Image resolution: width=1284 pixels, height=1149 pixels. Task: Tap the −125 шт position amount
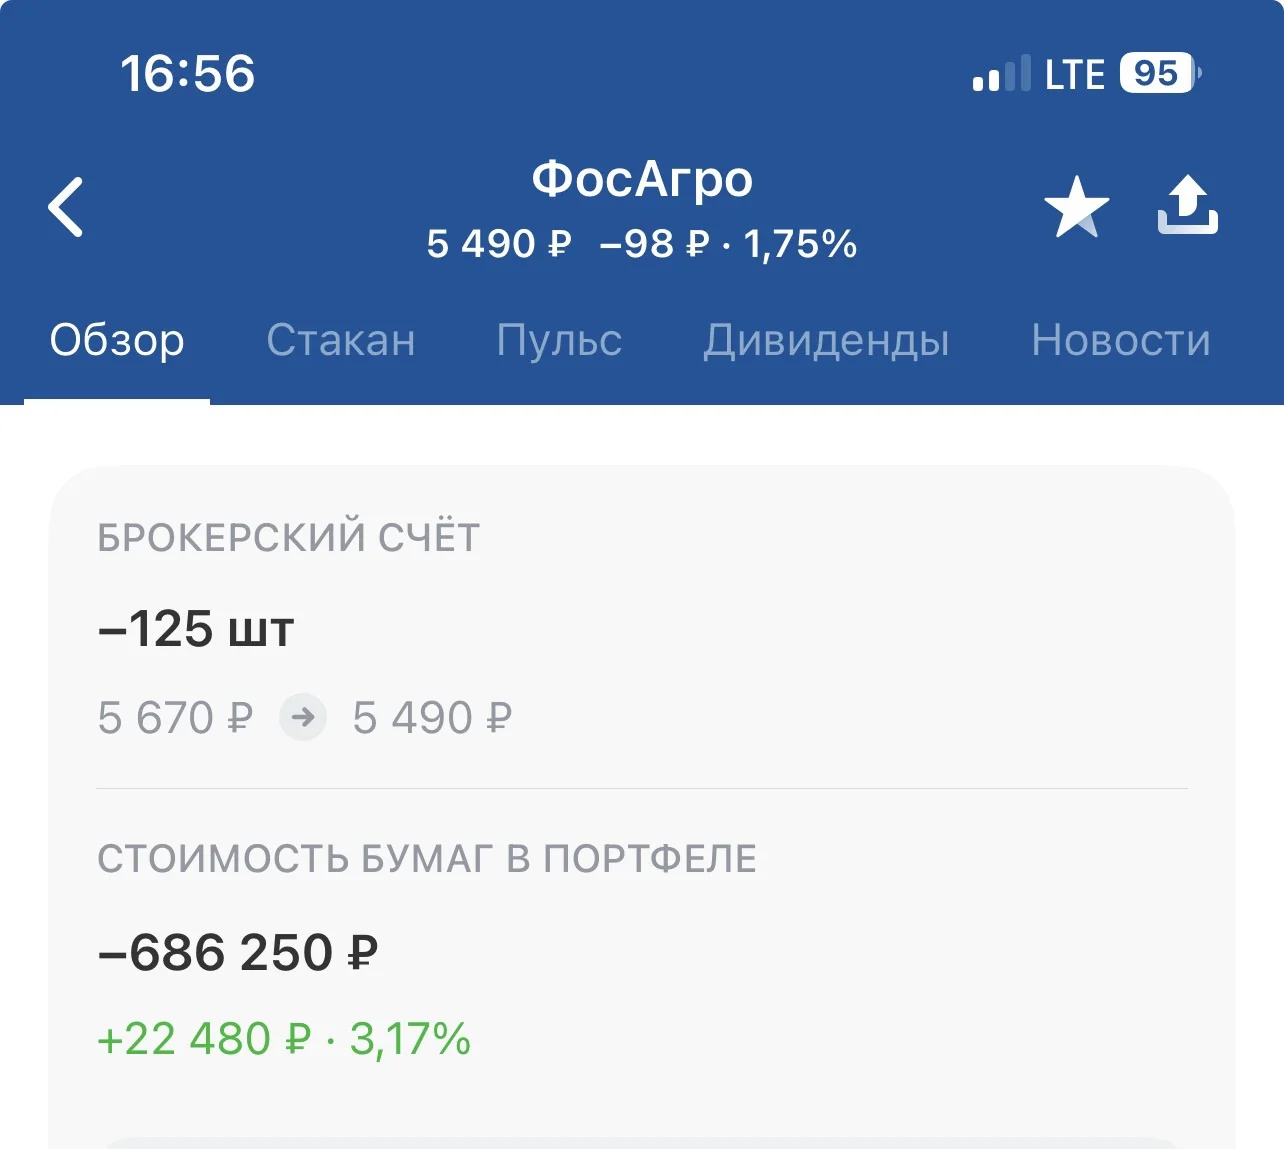click(196, 630)
